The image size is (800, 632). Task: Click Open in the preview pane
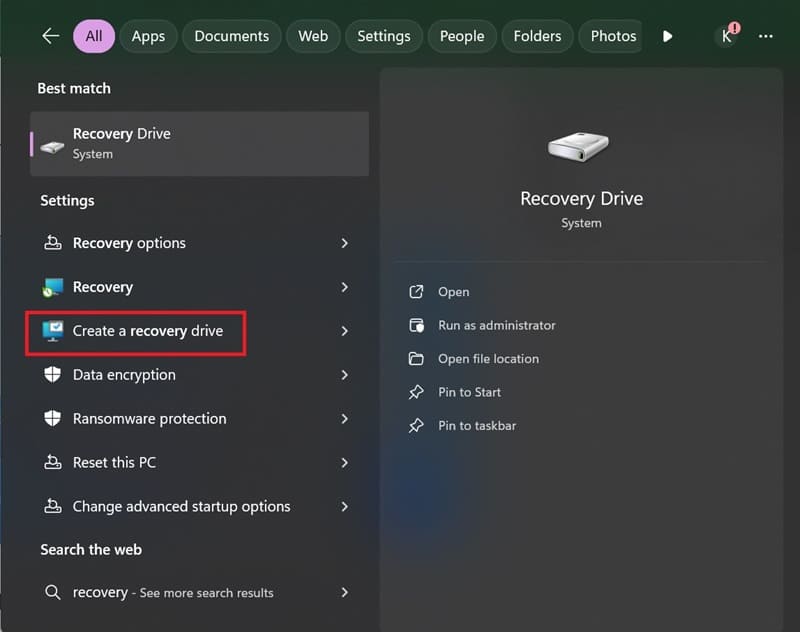(454, 292)
